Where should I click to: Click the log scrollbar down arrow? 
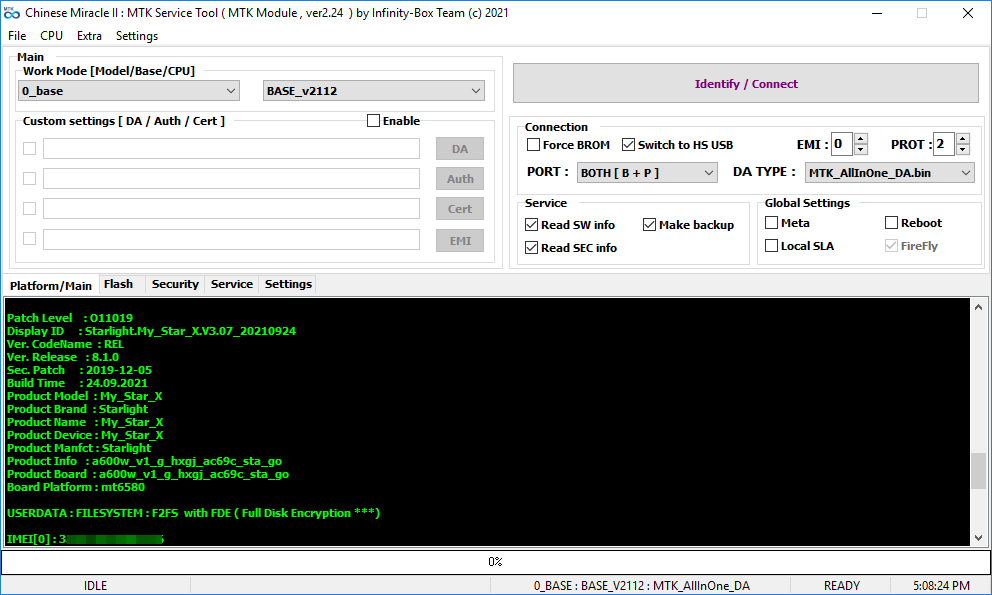[x=978, y=537]
